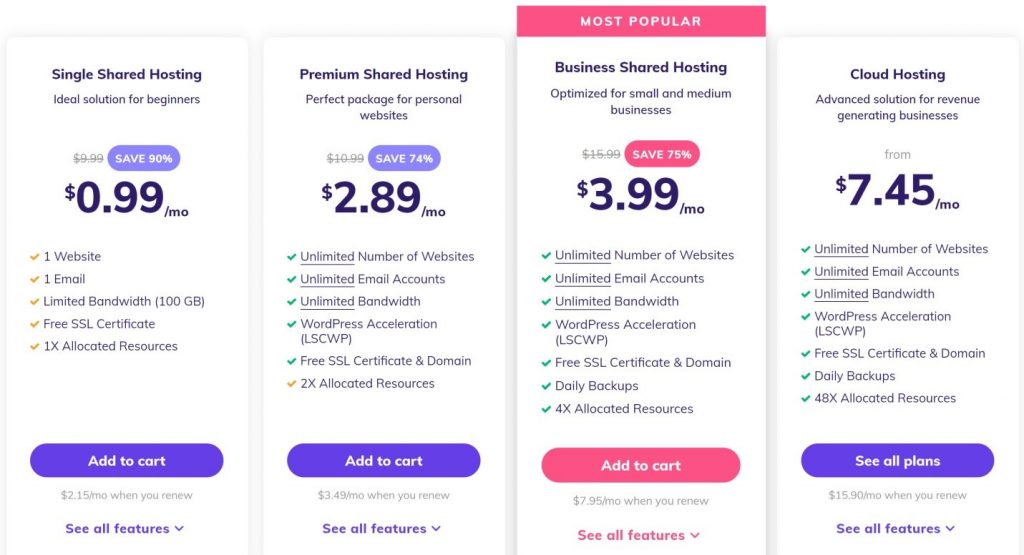
Task: Click checkmark next to Limited Bandwidth (100 GB)
Action: 35,302
